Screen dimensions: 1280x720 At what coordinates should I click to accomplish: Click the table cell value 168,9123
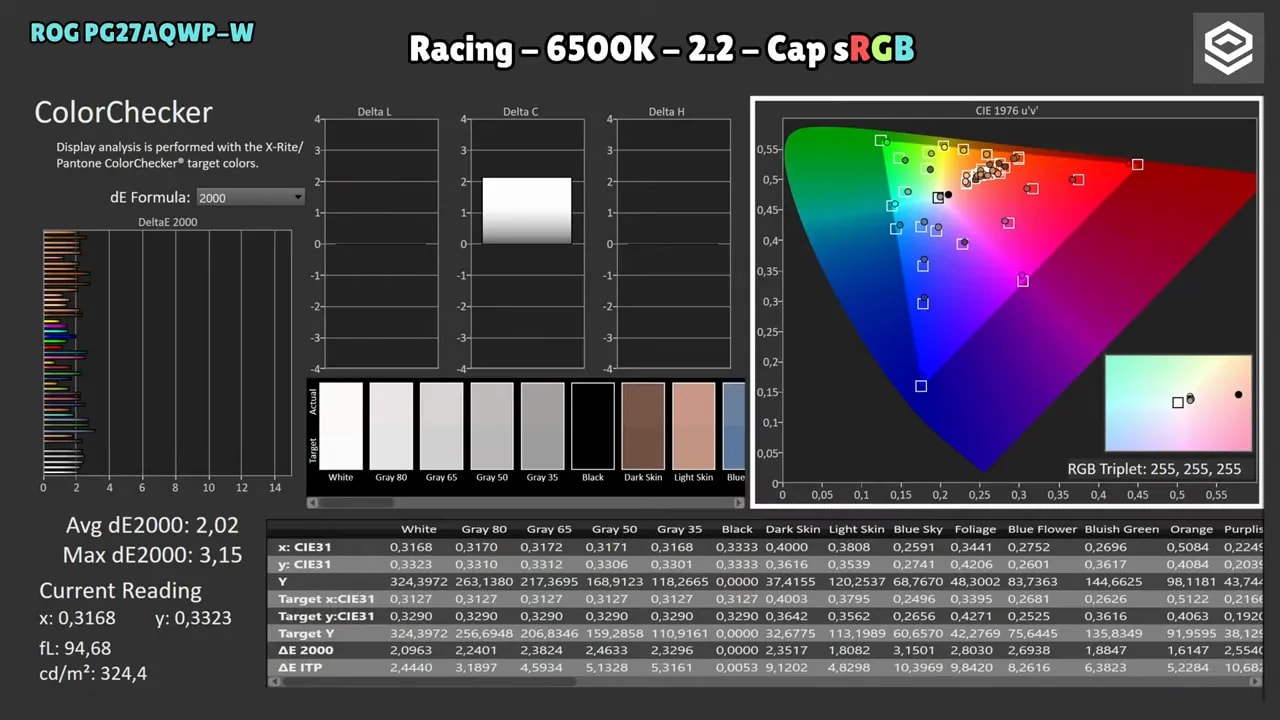tap(613, 581)
